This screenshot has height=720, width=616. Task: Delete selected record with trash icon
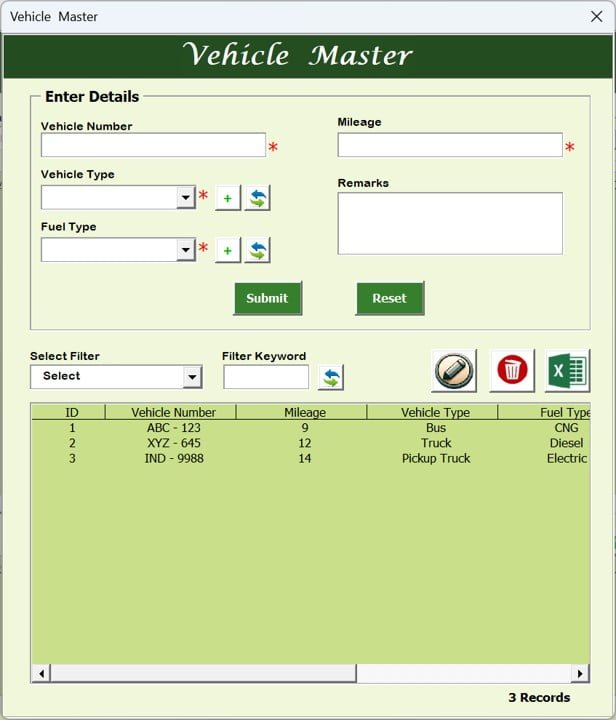tap(512, 370)
